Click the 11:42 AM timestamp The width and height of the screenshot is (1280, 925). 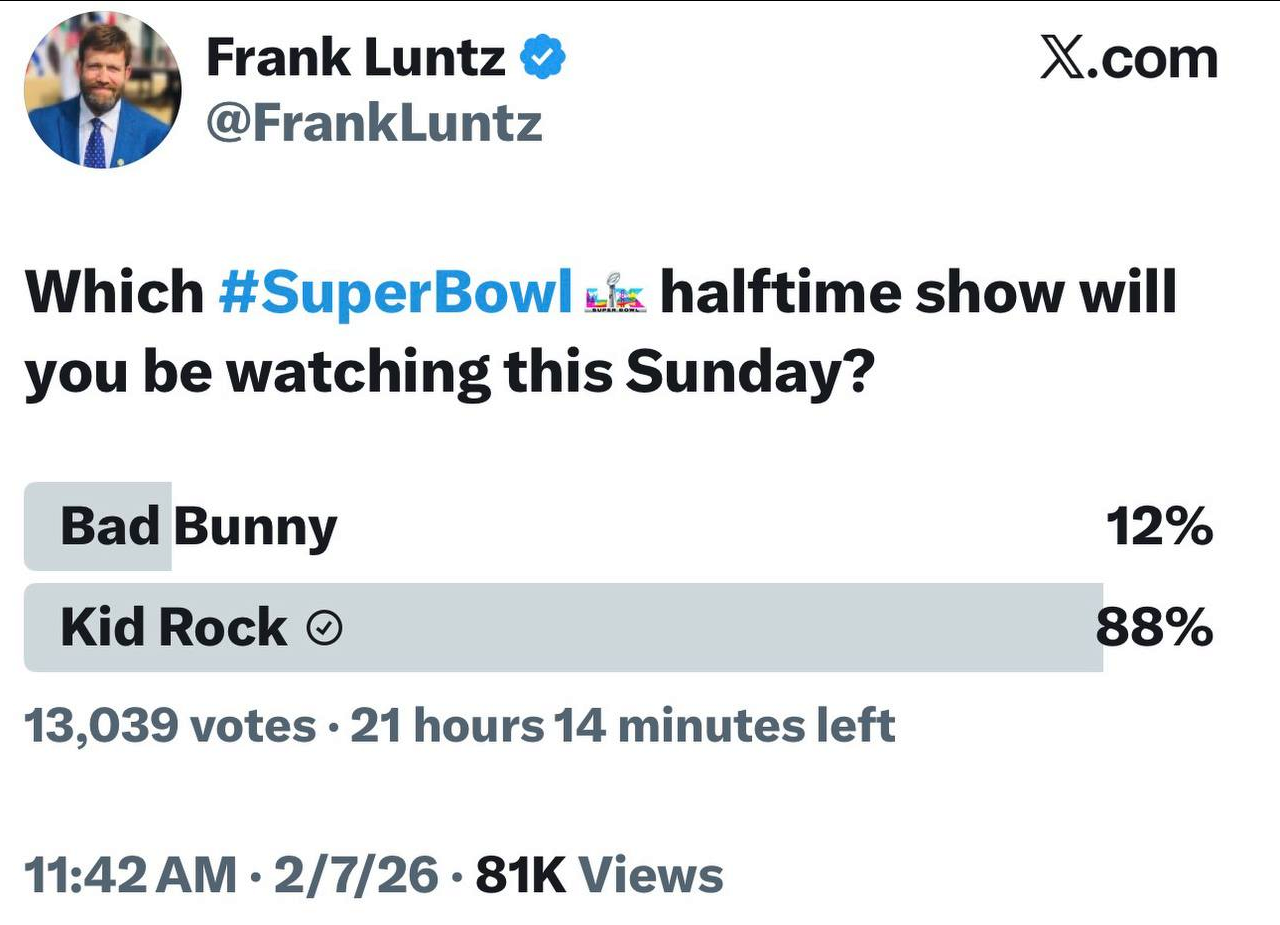tap(130, 875)
